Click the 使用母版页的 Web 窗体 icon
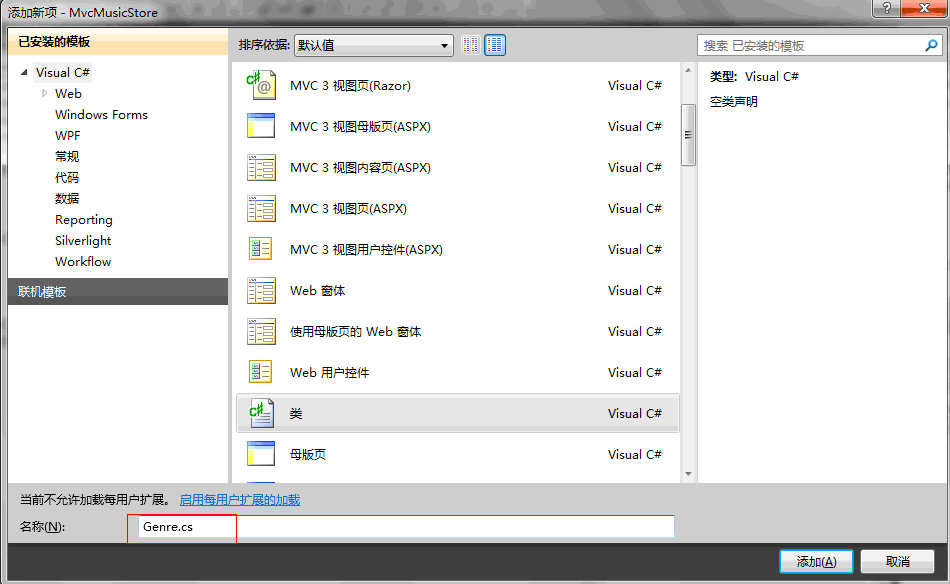This screenshot has height=584, width=950. (x=261, y=331)
